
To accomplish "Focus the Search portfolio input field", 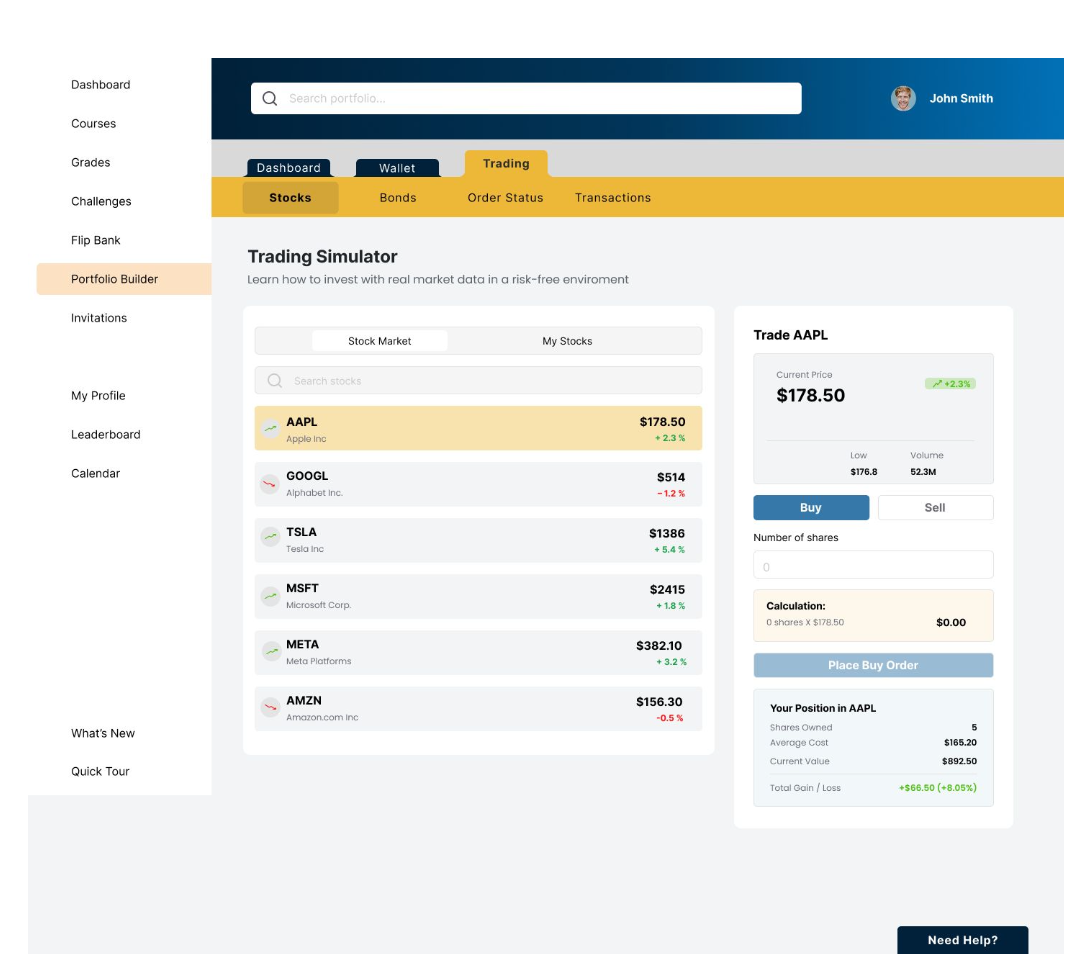I will [x=526, y=99].
